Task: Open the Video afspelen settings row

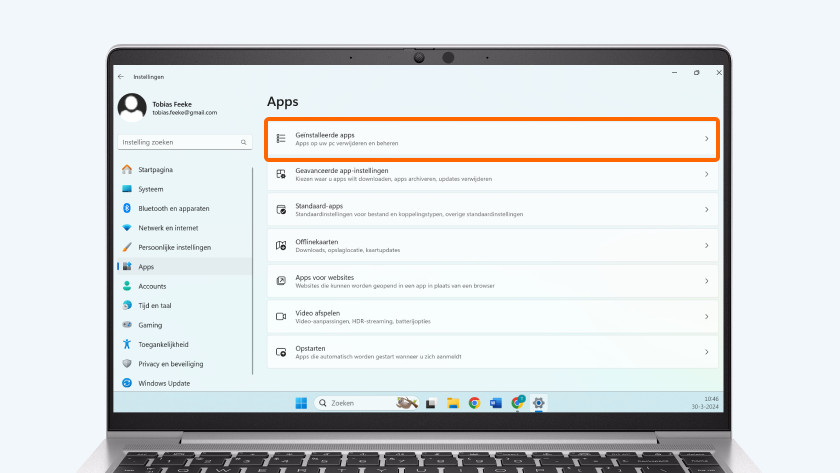Action: (490, 316)
